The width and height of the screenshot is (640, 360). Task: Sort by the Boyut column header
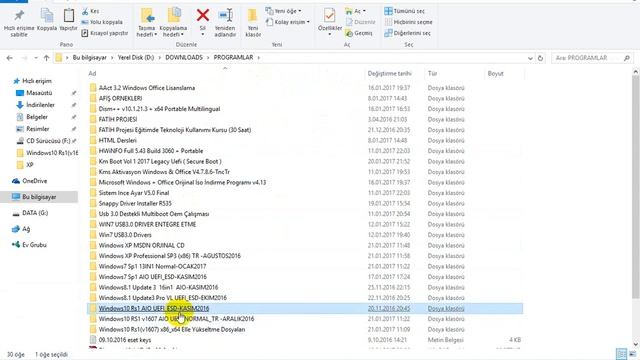pos(496,73)
